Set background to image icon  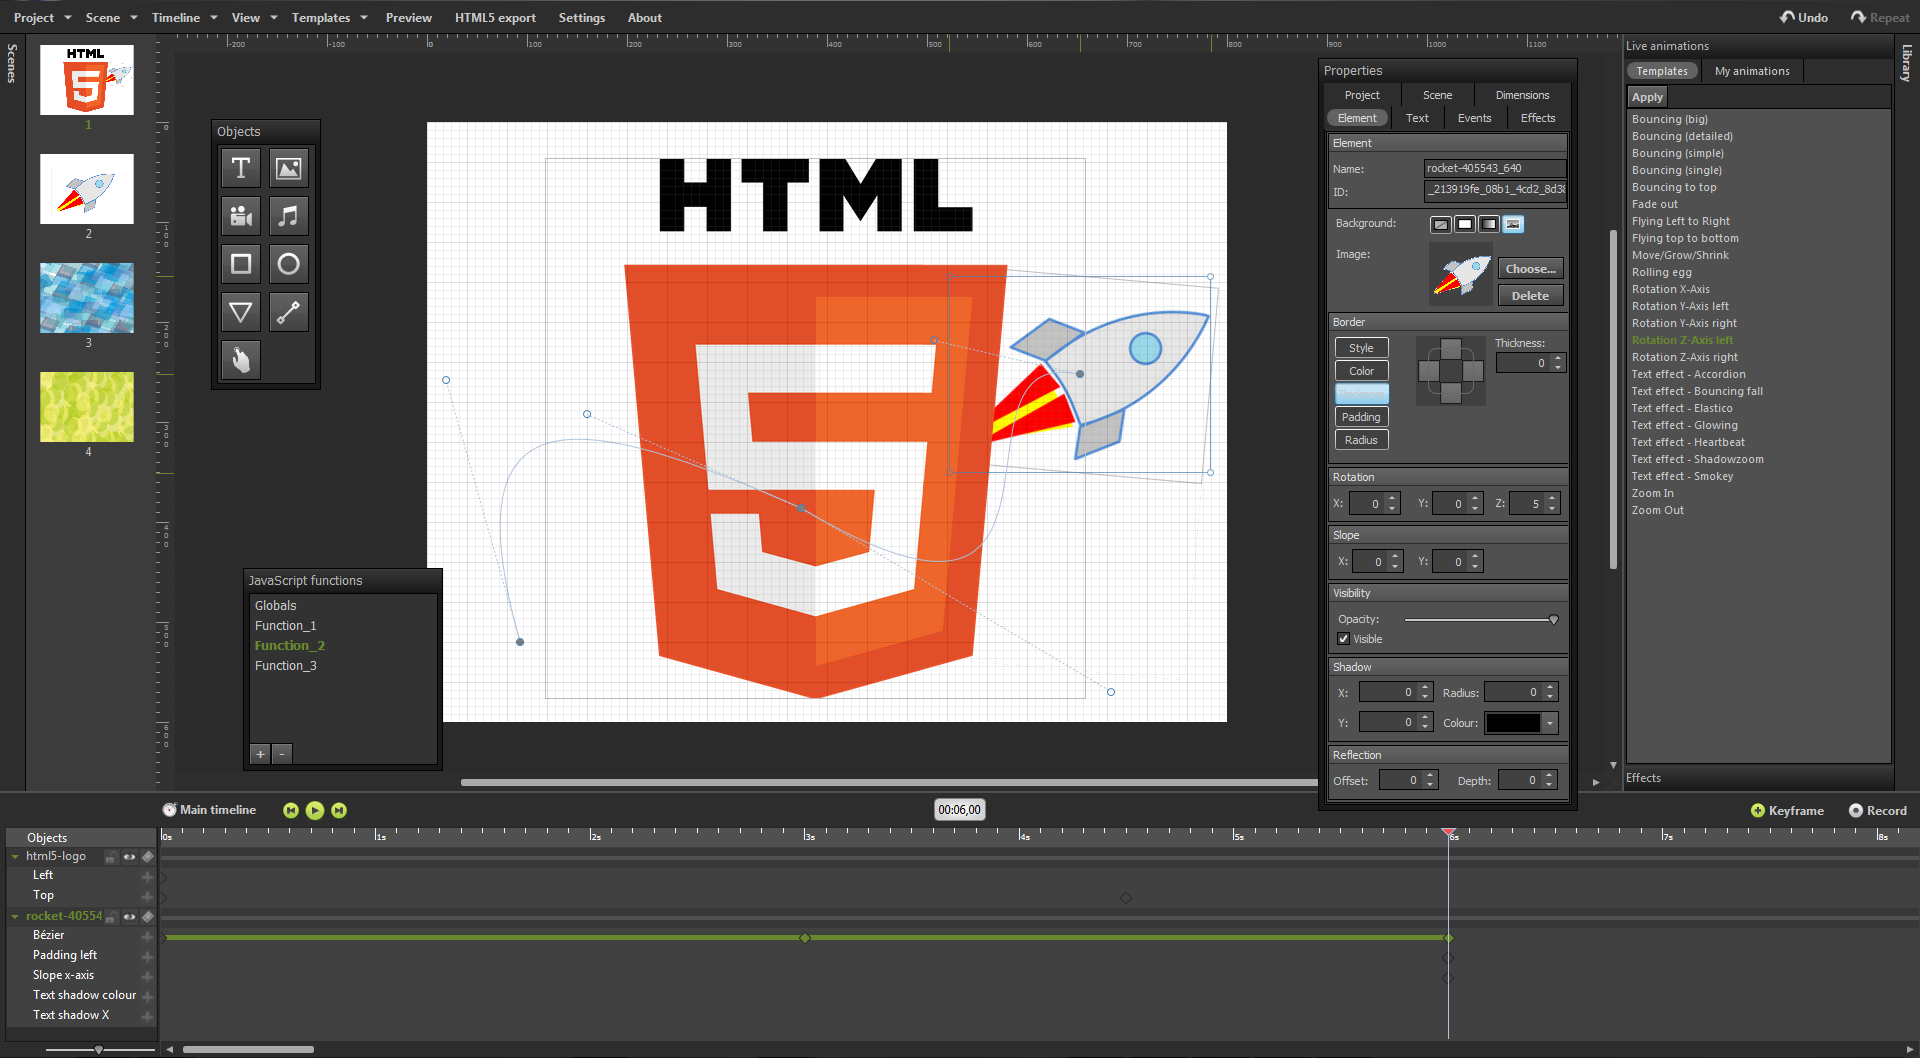[x=1513, y=224]
